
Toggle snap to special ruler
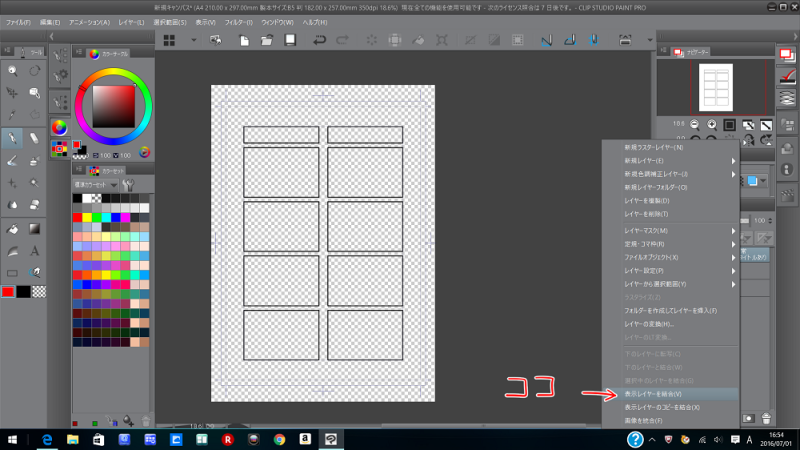[x=570, y=40]
